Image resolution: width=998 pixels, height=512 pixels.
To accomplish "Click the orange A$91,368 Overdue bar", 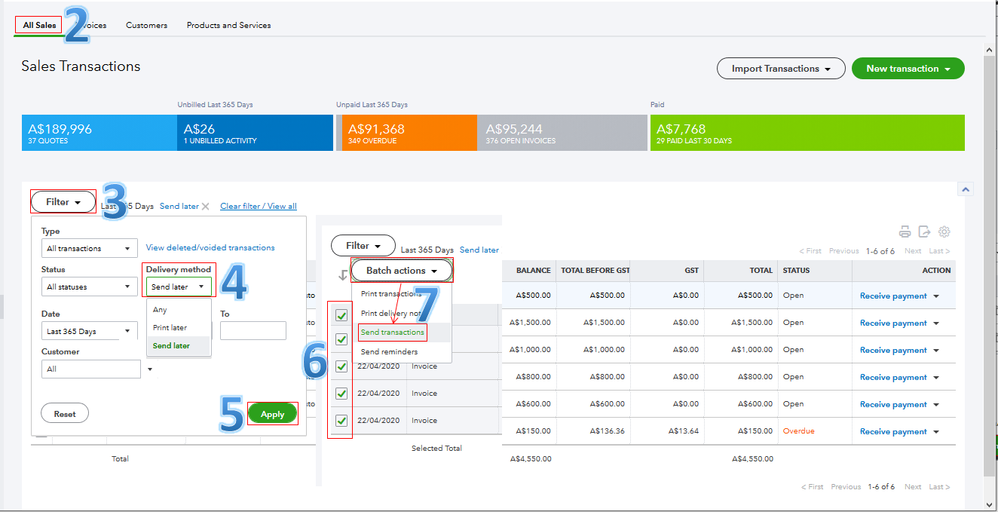I will coord(409,133).
